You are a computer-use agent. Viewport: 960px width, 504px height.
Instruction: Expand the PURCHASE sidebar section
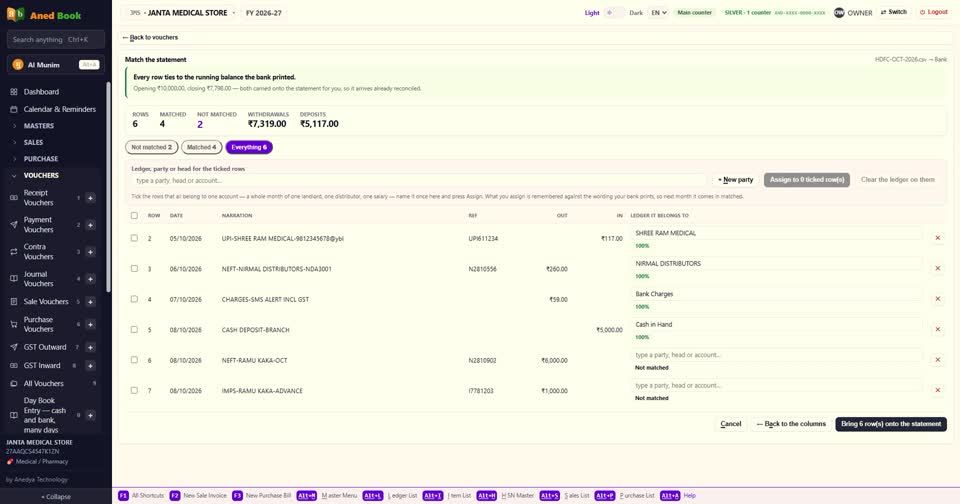[40, 159]
